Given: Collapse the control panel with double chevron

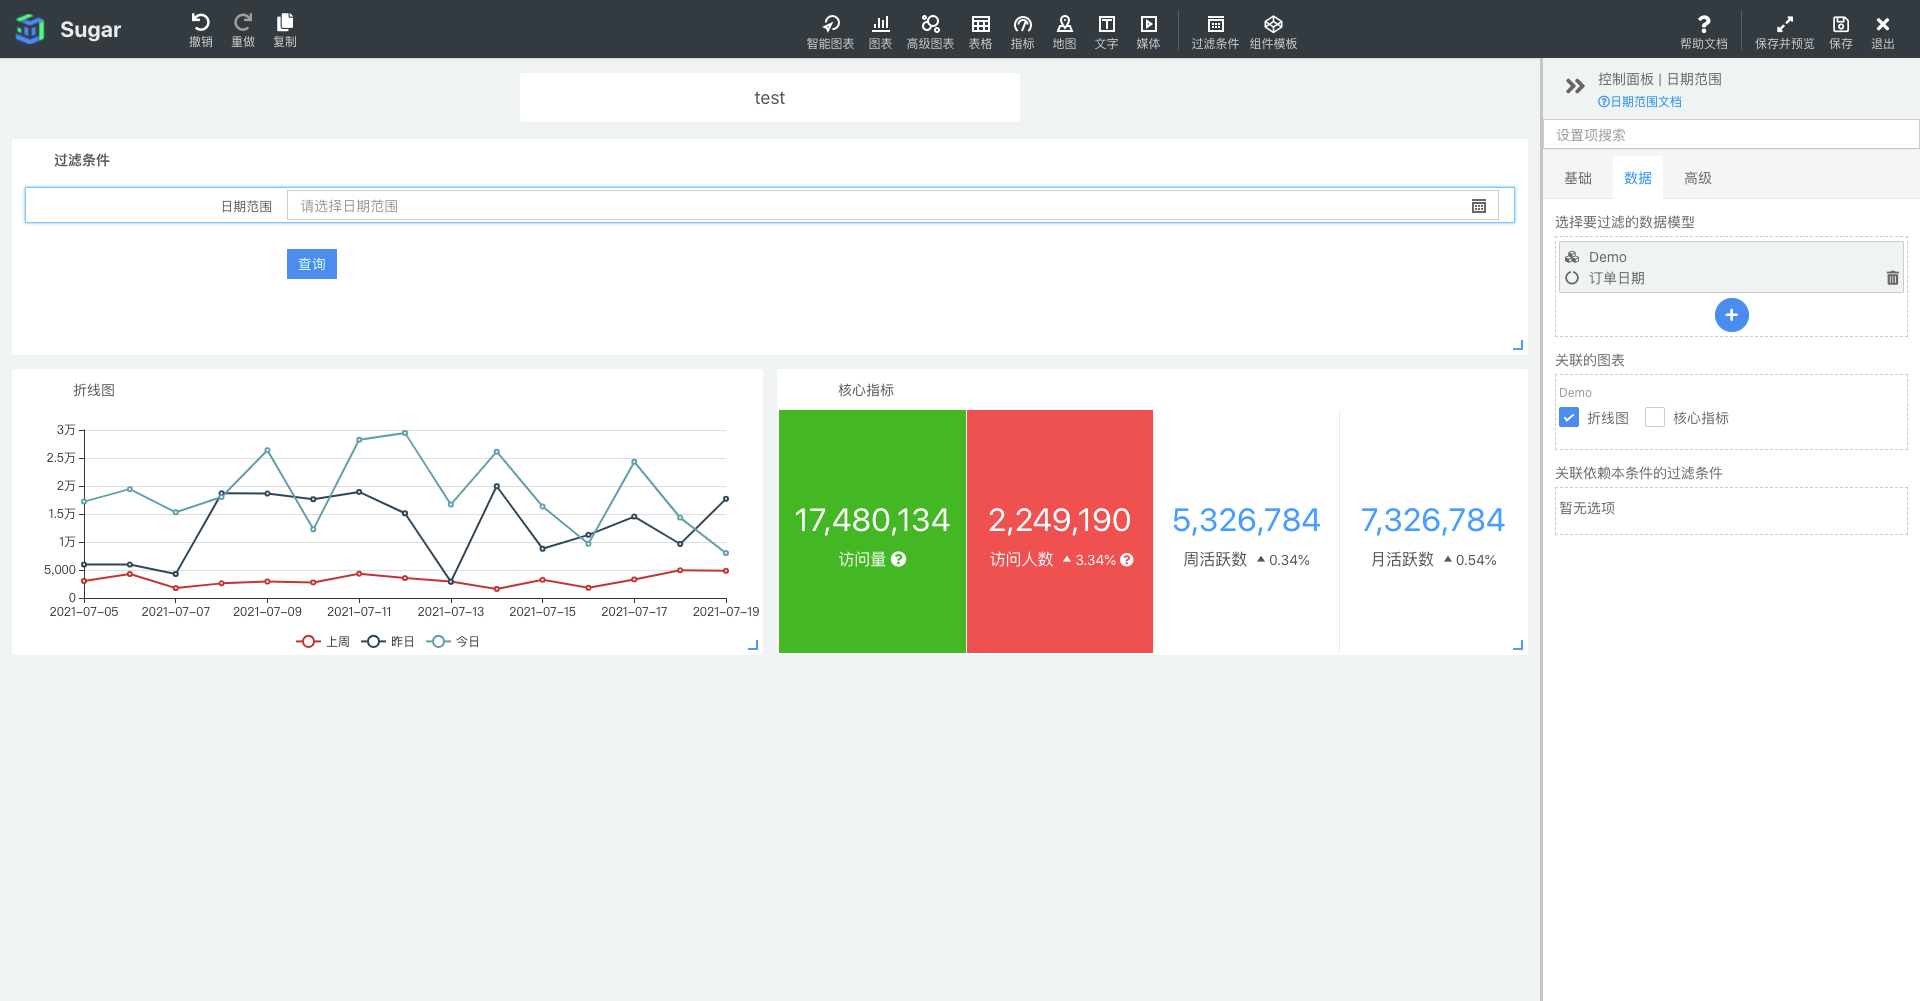Looking at the screenshot, I should pyautogui.click(x=1575, y=87).
